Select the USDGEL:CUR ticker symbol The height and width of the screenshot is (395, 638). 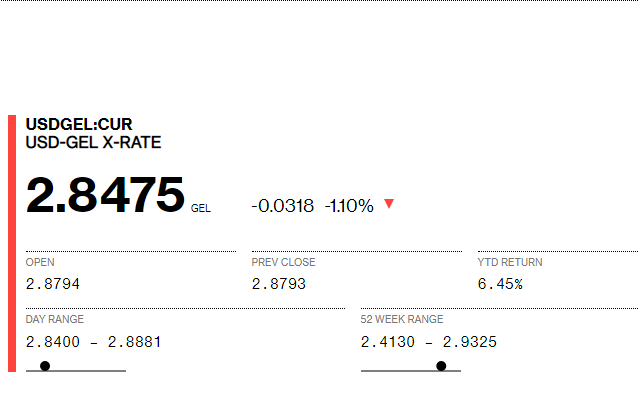(79, 124)
